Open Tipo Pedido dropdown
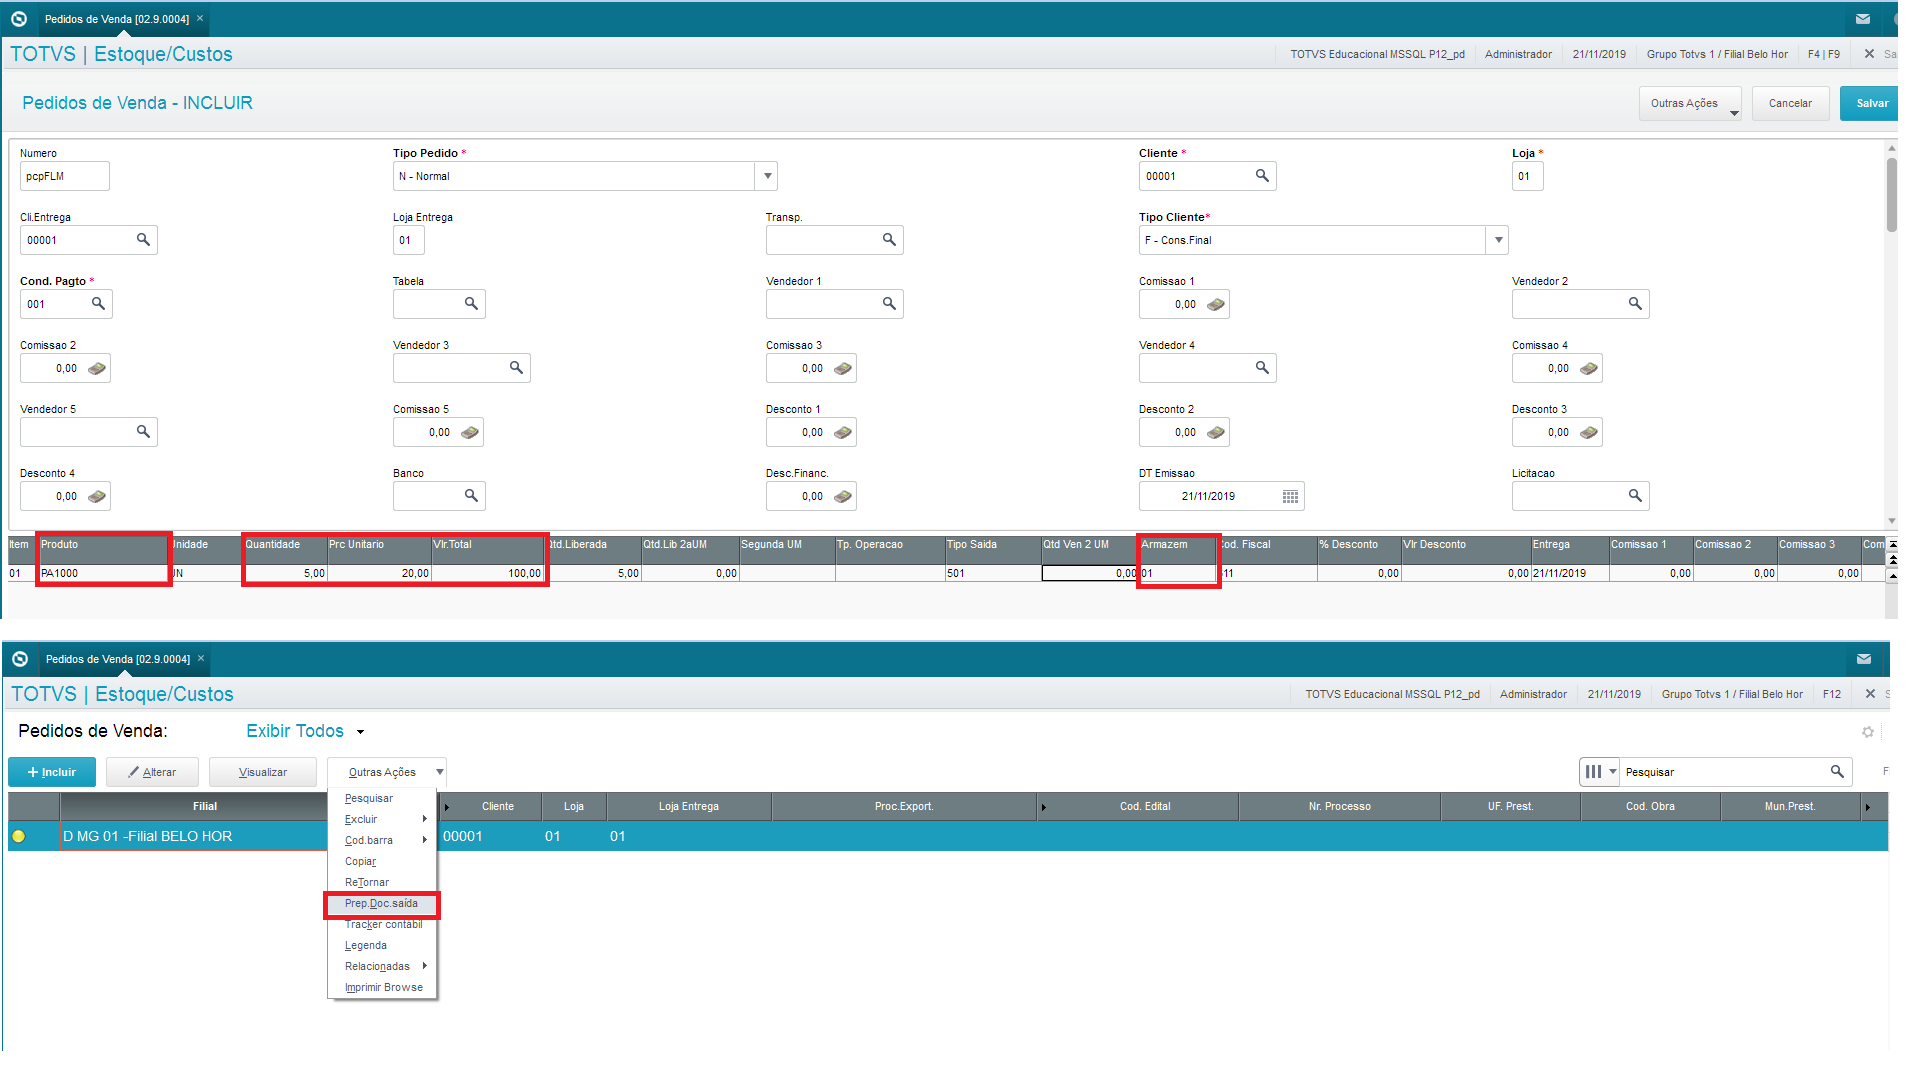This screenshot has height=1080, width=1920. coord(767,176)
